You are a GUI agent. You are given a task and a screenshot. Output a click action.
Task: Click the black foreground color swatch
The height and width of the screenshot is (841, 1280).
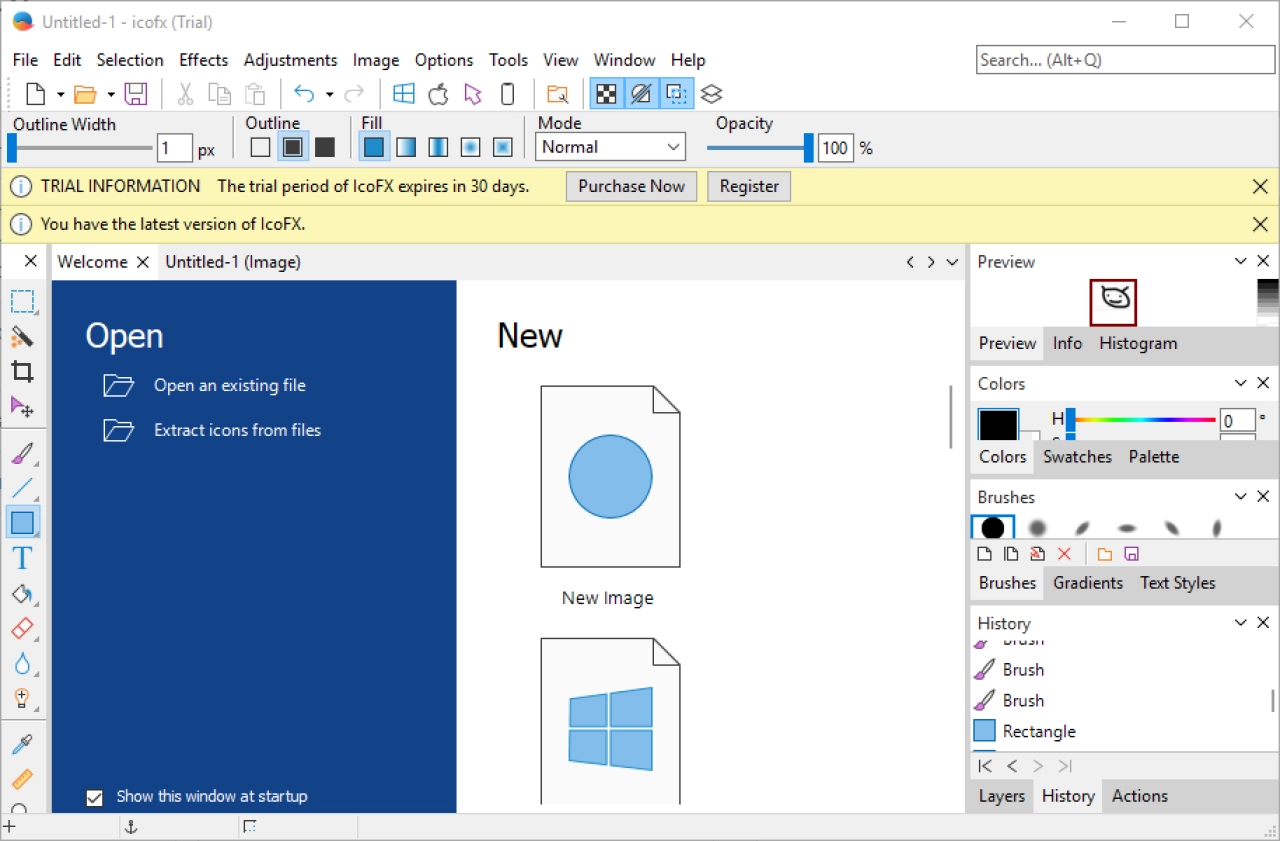[998, 424]
